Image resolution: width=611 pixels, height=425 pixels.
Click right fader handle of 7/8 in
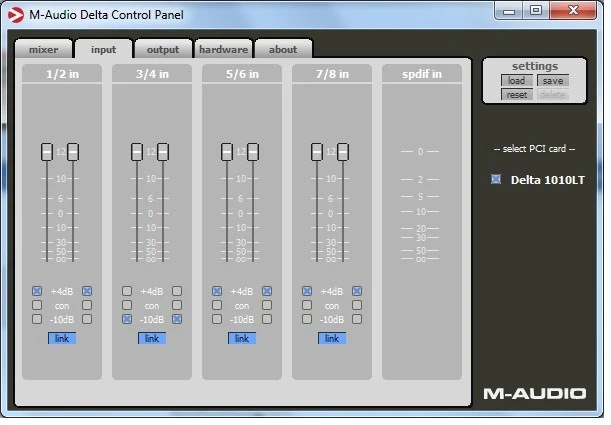(343, 152)
